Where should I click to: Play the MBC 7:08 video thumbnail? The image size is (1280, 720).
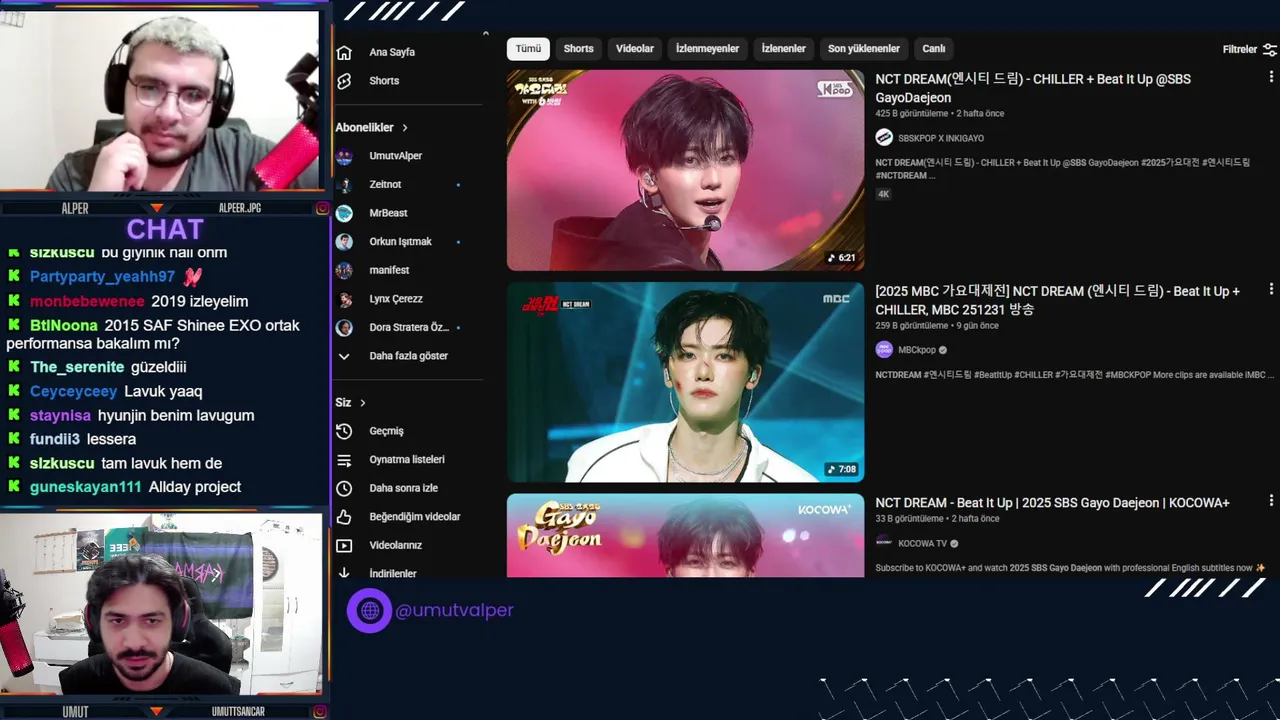tap(685, 382)
